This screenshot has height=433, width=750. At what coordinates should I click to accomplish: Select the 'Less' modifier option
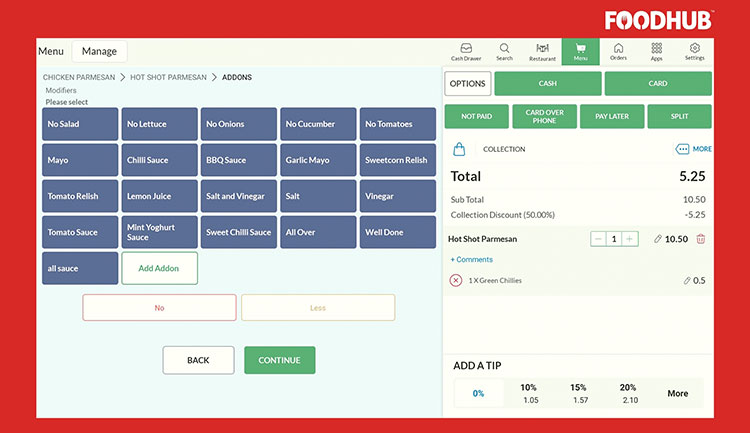coord(318,308)
